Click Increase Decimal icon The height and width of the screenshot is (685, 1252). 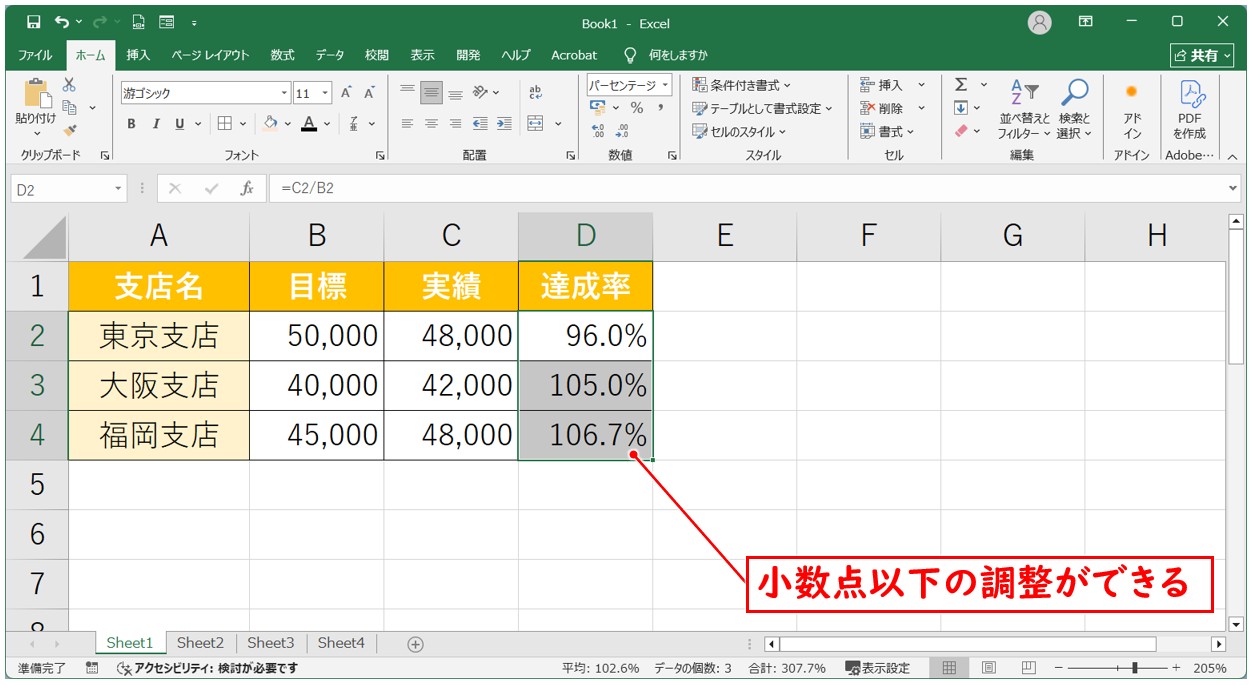tap(598, 131)
